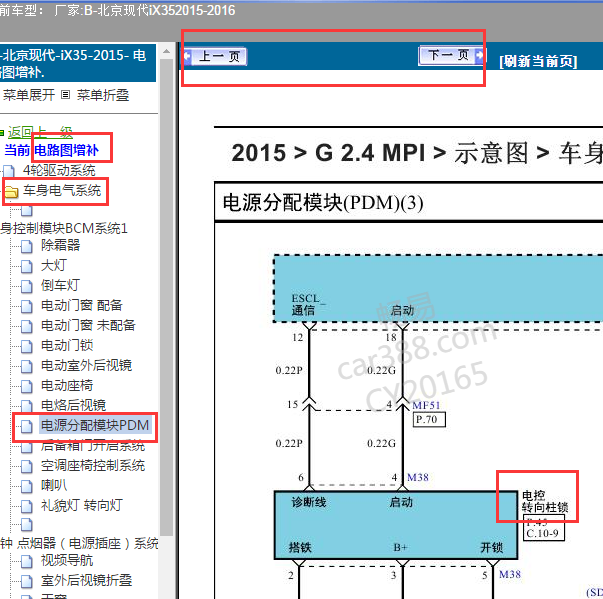Screen dimensions: 603x599
Task: Collapse the menu with 菜单折叠
Action: [x=103, y=95]
